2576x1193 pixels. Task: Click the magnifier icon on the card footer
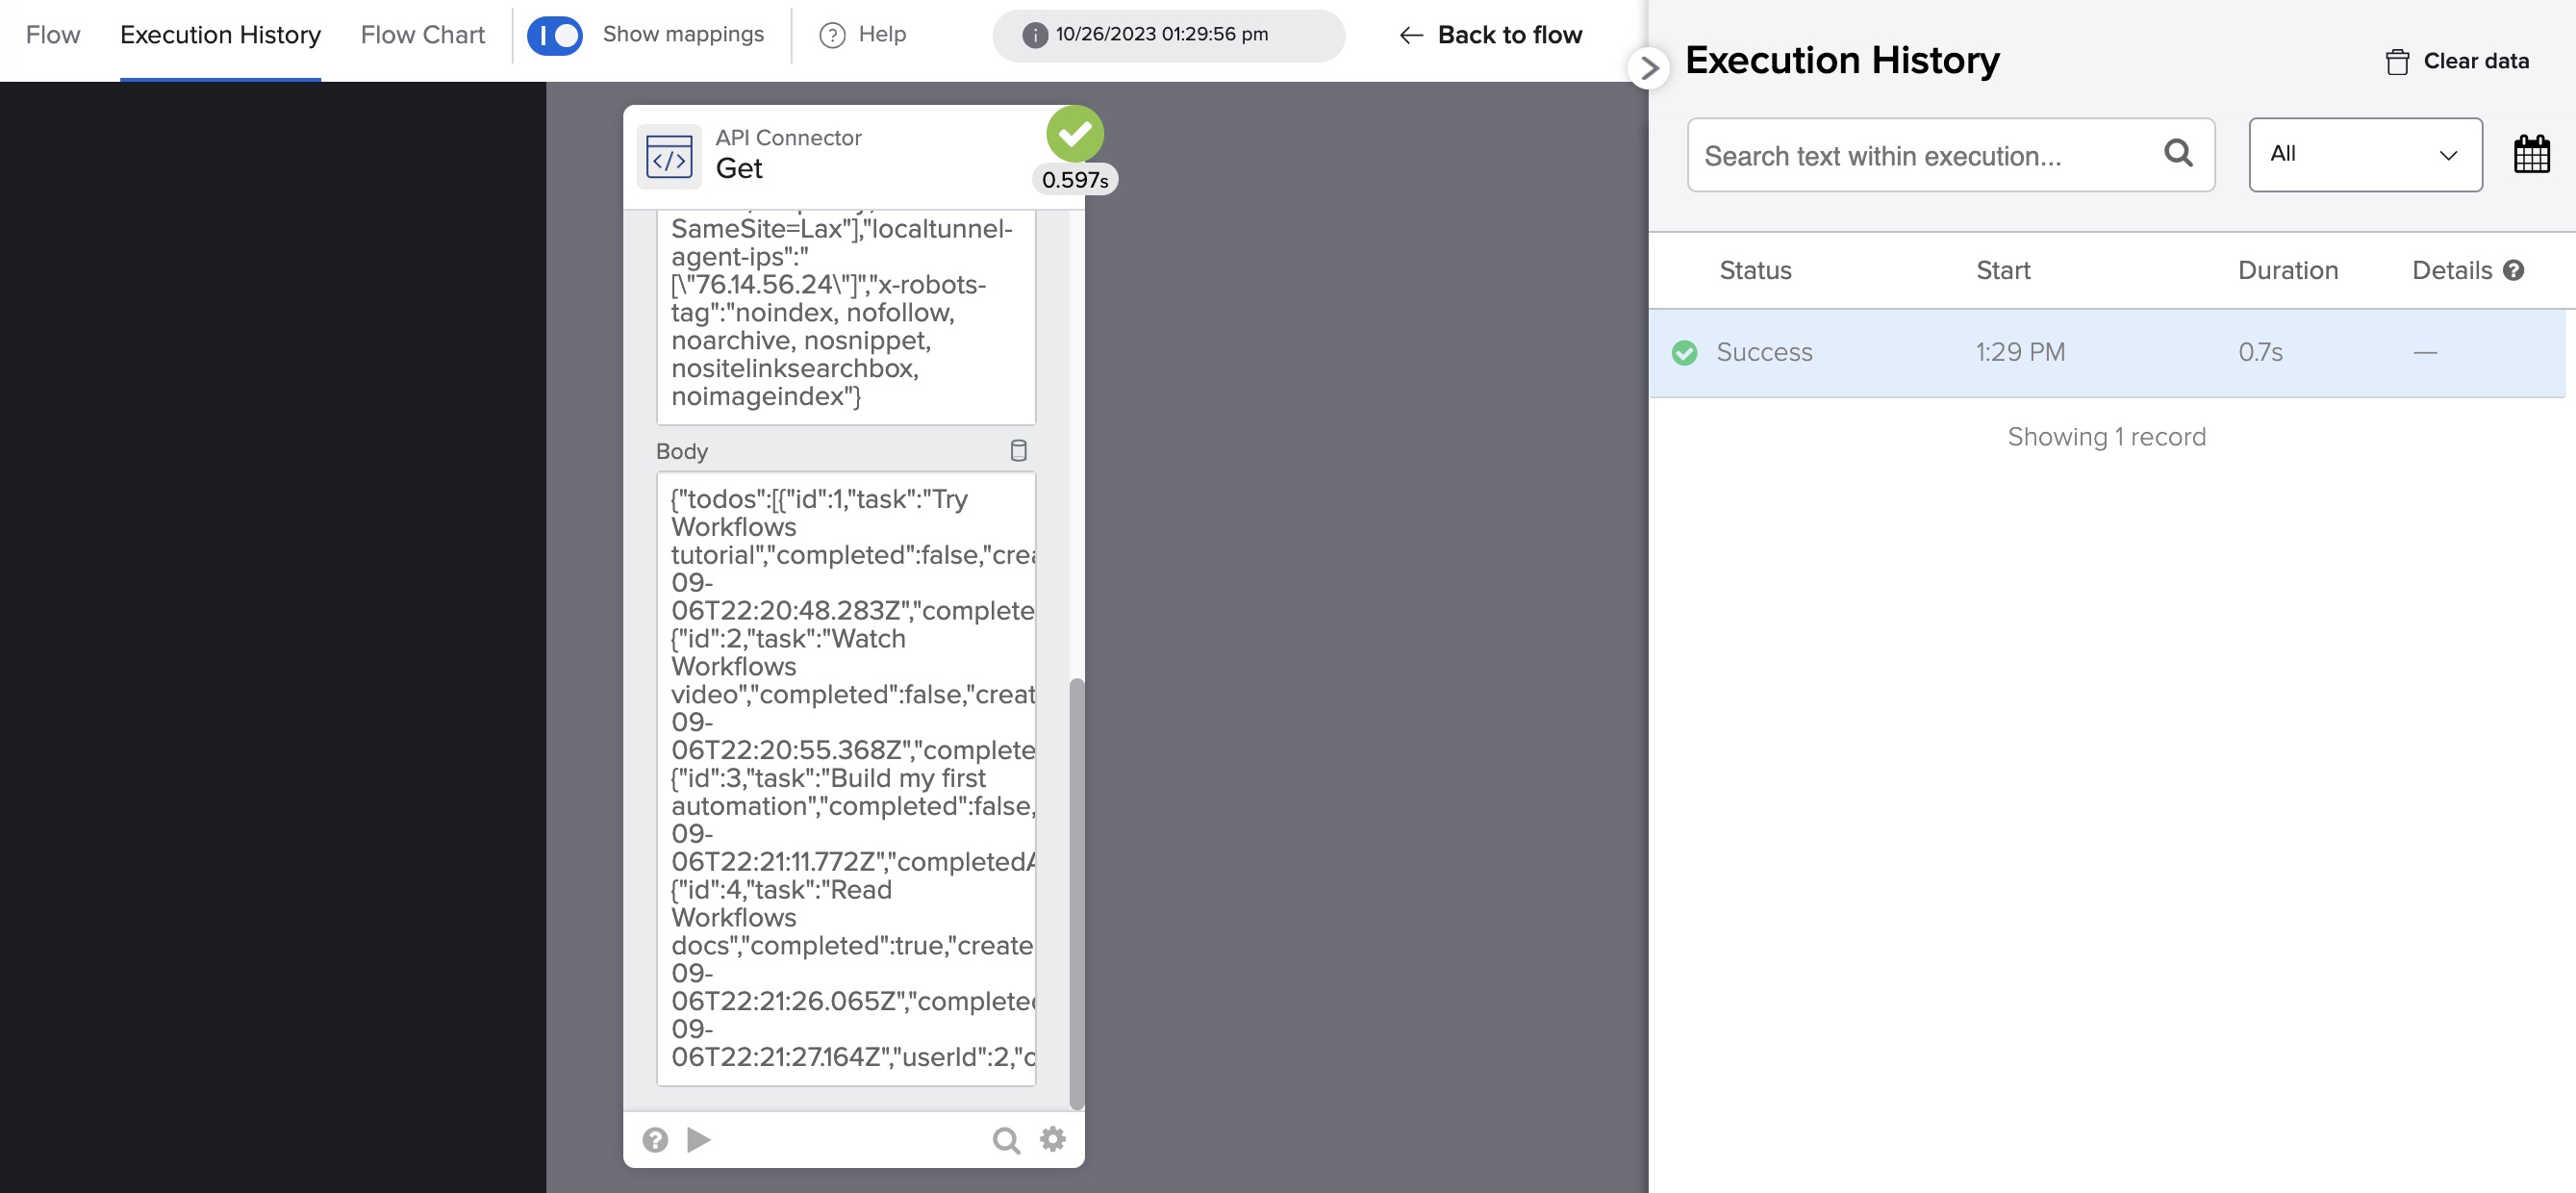(1005, 1140)
